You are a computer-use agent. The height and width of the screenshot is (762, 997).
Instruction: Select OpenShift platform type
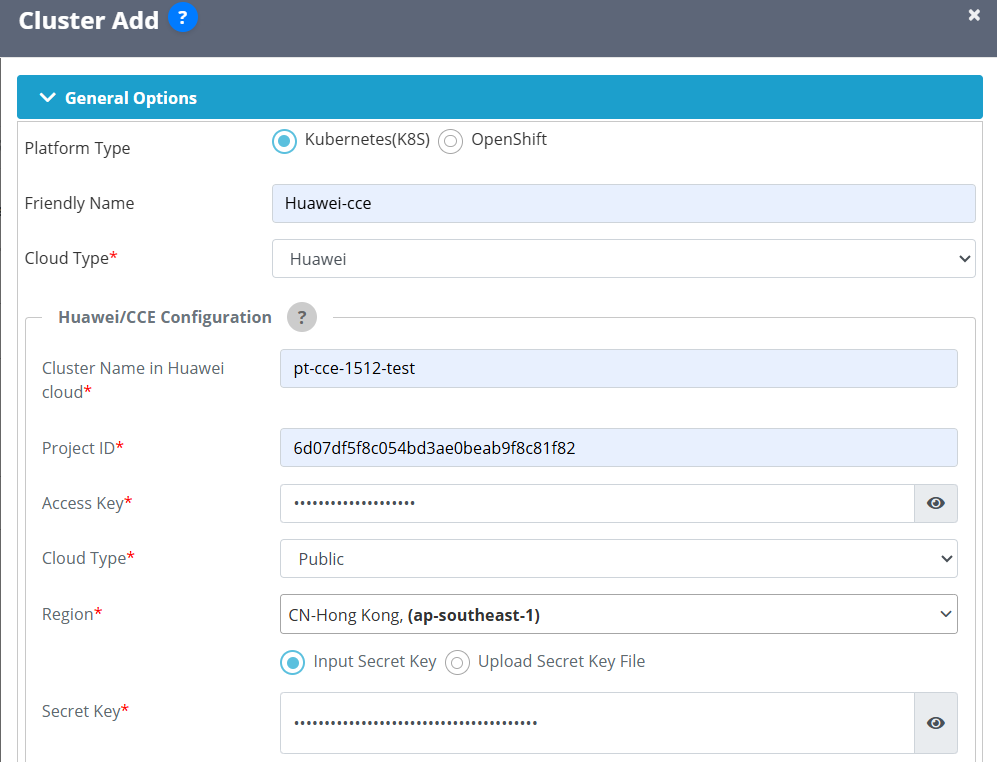[450, 141]
